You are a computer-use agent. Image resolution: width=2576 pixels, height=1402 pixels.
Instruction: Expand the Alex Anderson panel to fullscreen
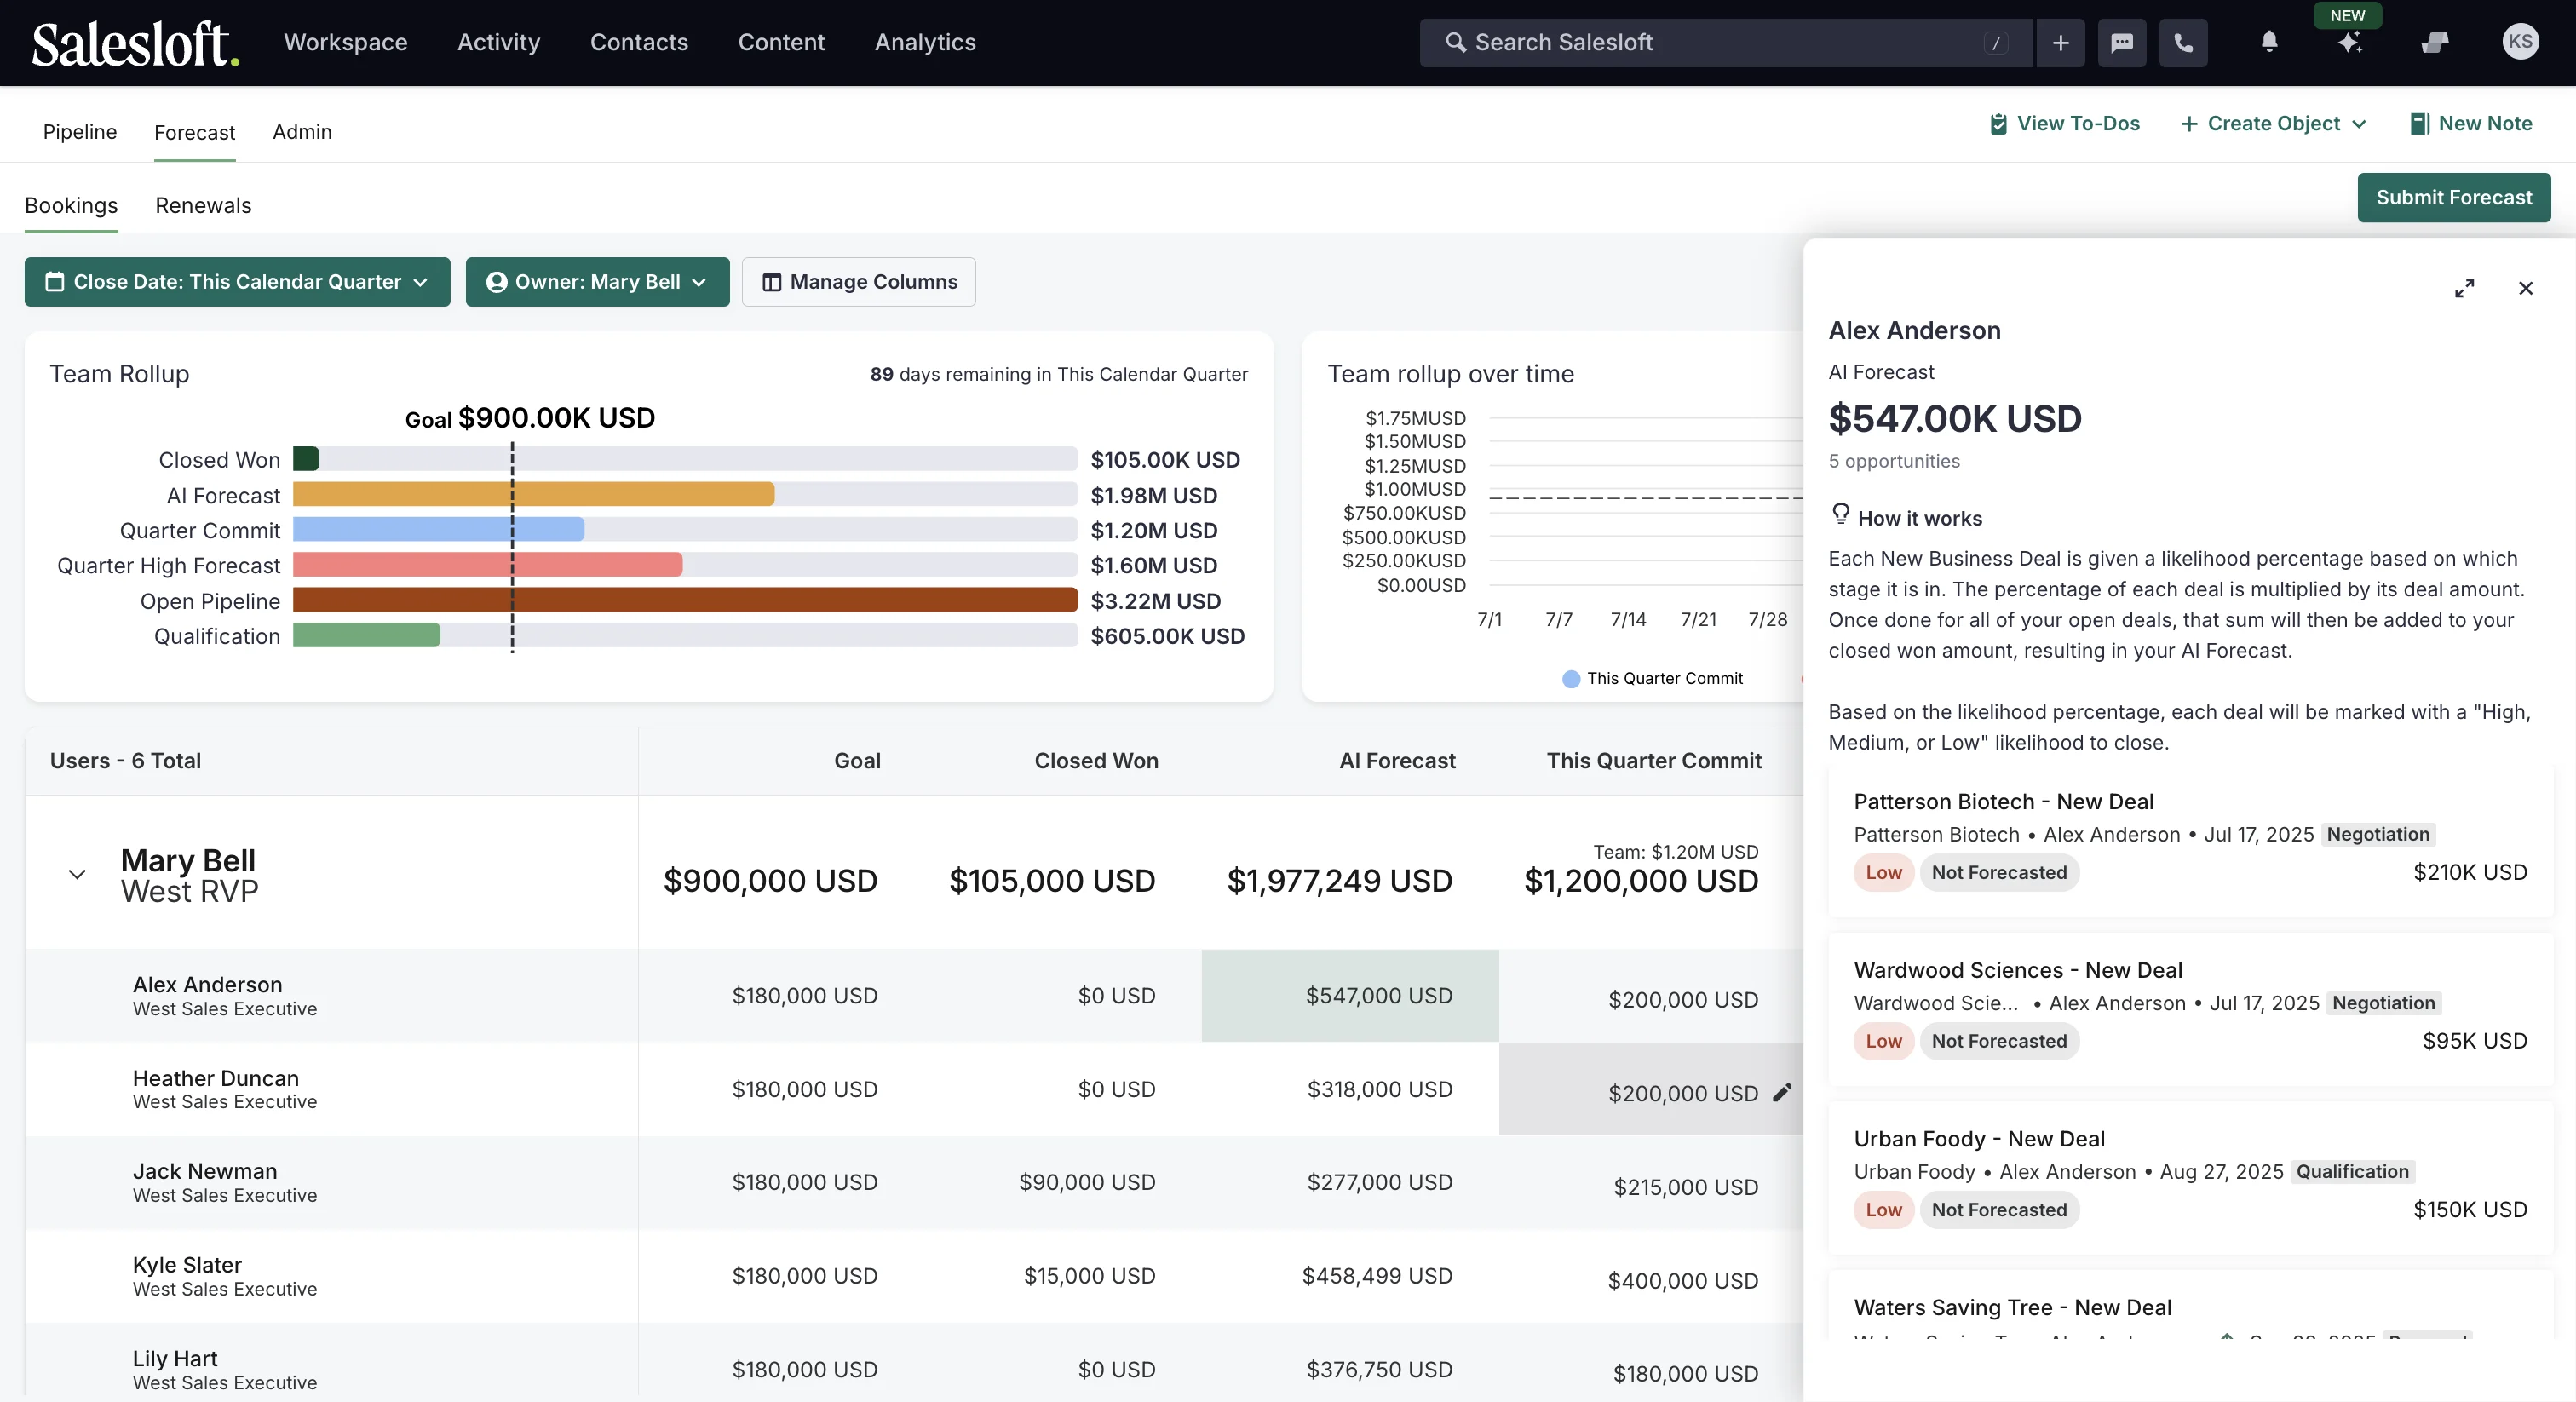(x=2464, y=289)
